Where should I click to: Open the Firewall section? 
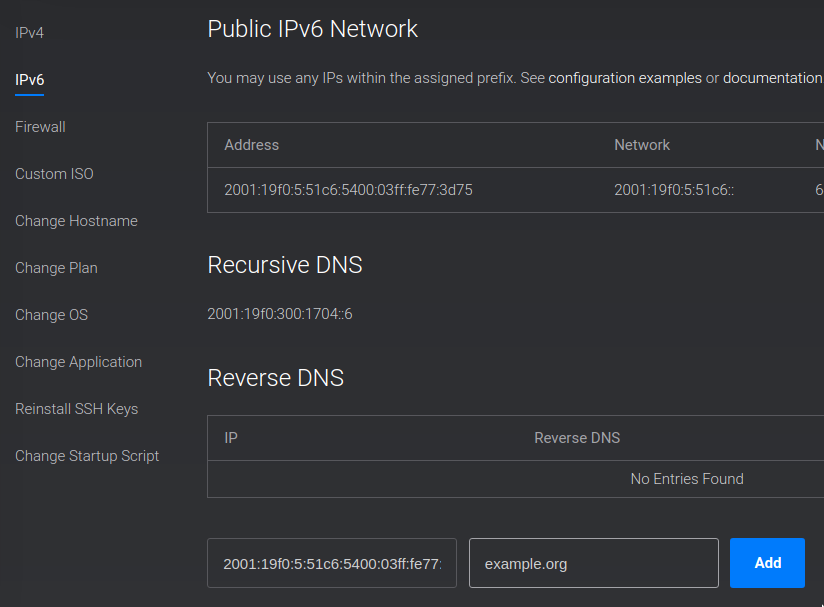[40, 127]
